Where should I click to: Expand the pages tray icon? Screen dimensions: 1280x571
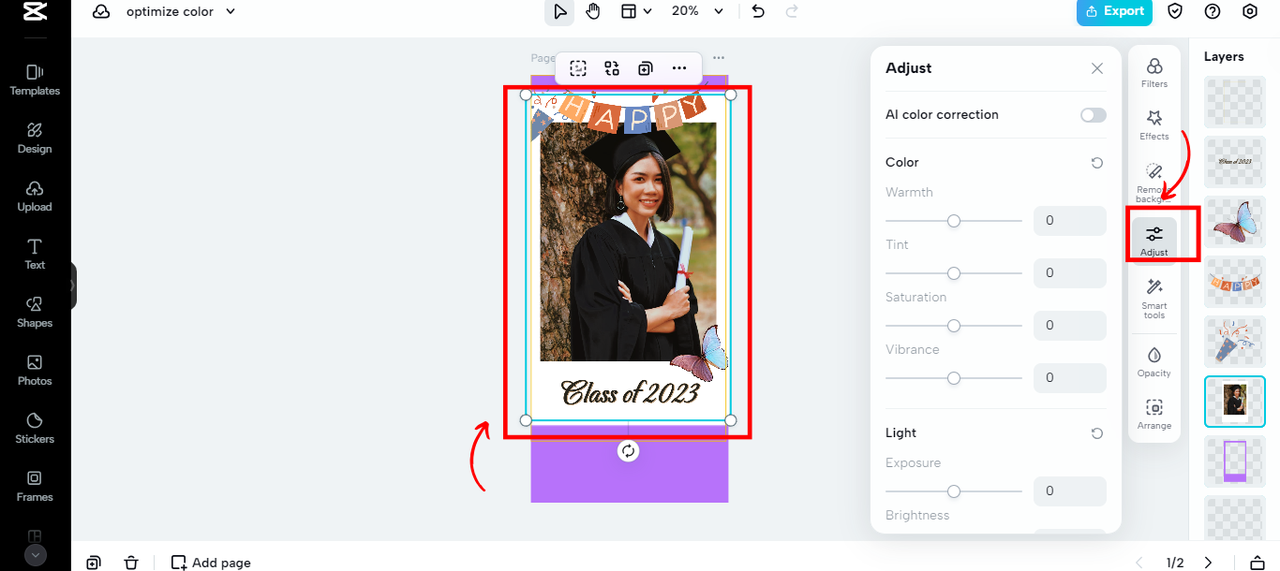pyautogui.click(x=1257, y=562)
